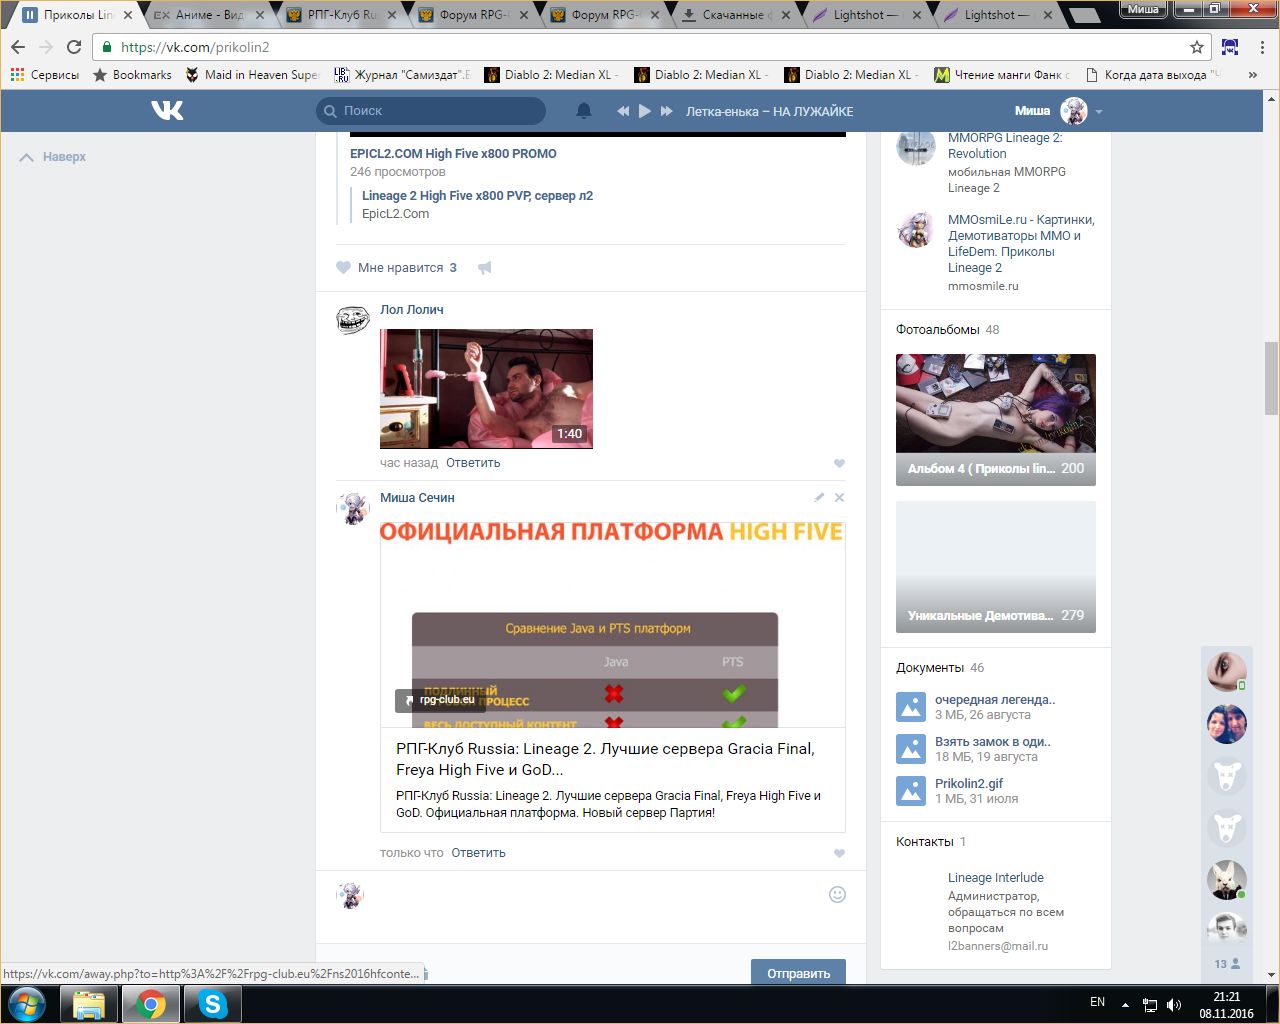Open the Чтение манги Фанк bookmark

point(1001,75)
